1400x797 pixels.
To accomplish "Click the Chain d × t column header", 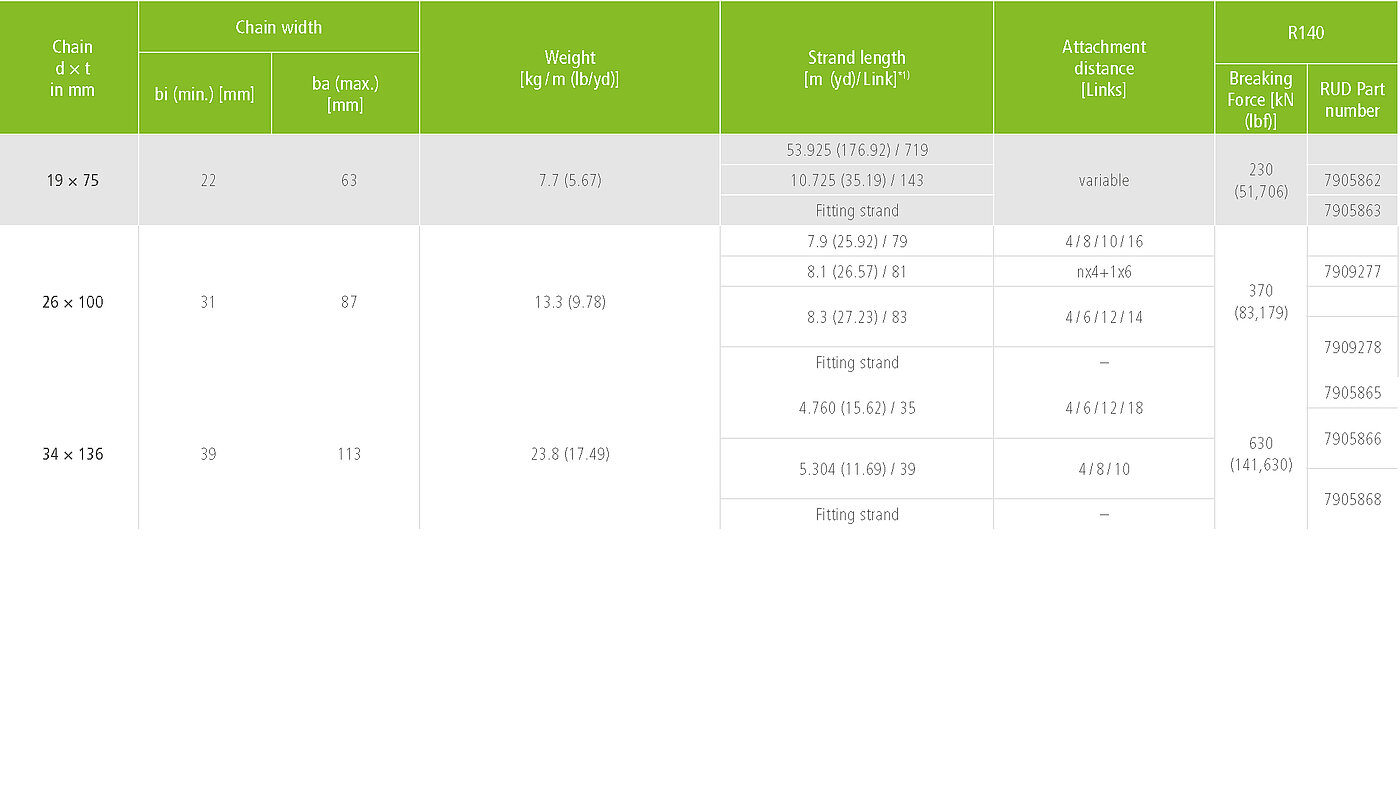I will pos(69,67).
